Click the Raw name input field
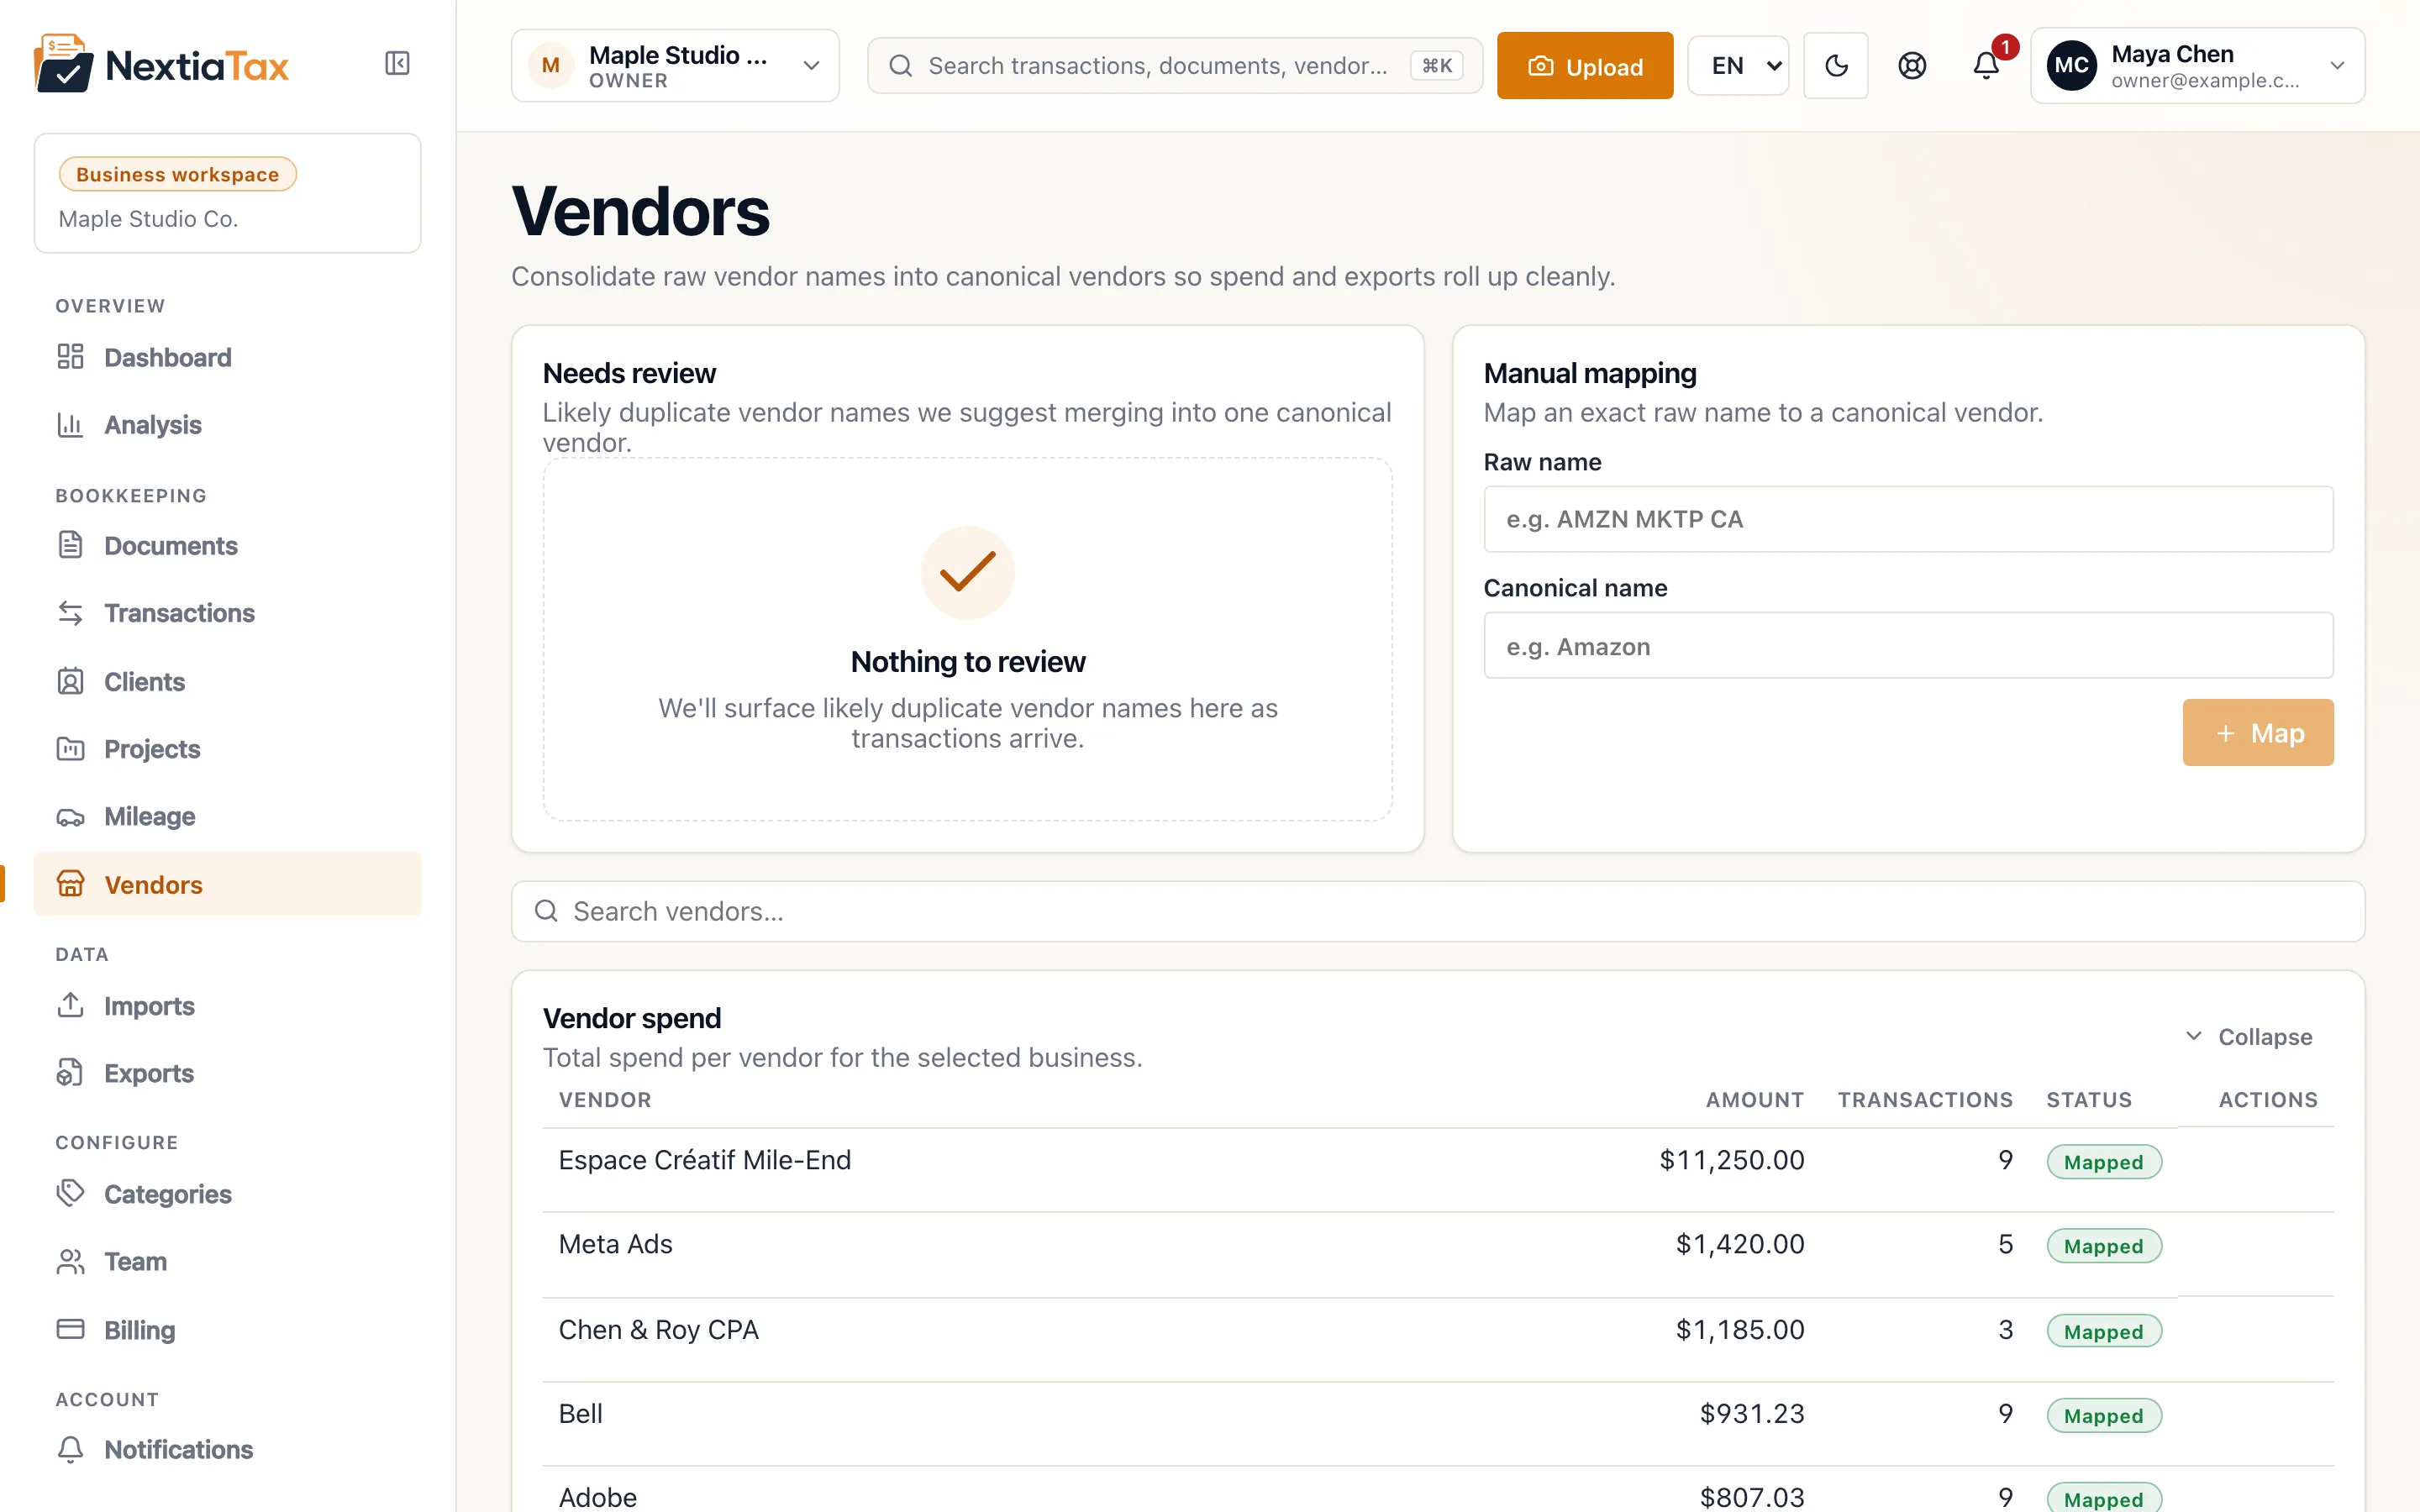The width and height of the screenshot is (2420, 1512). click(x=1908, y=519)
